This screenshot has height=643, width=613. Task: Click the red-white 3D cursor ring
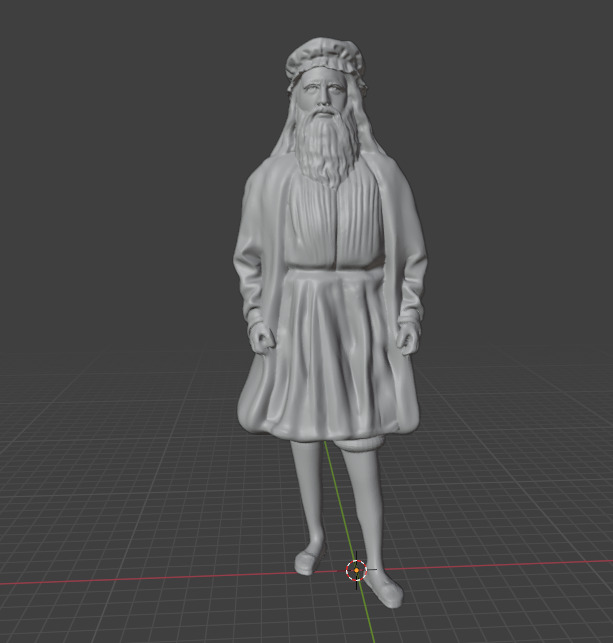coord(356,570)
